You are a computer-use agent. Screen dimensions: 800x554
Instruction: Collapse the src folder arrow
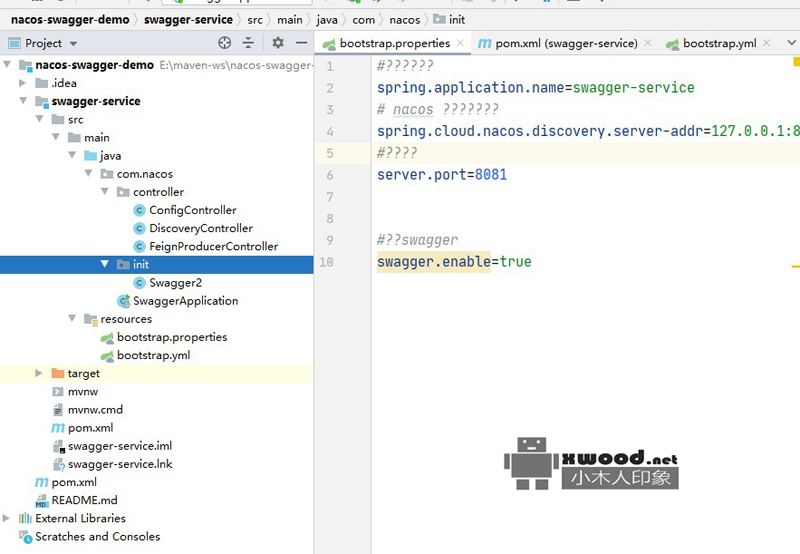pyautogui.click(x=39, y=119)
